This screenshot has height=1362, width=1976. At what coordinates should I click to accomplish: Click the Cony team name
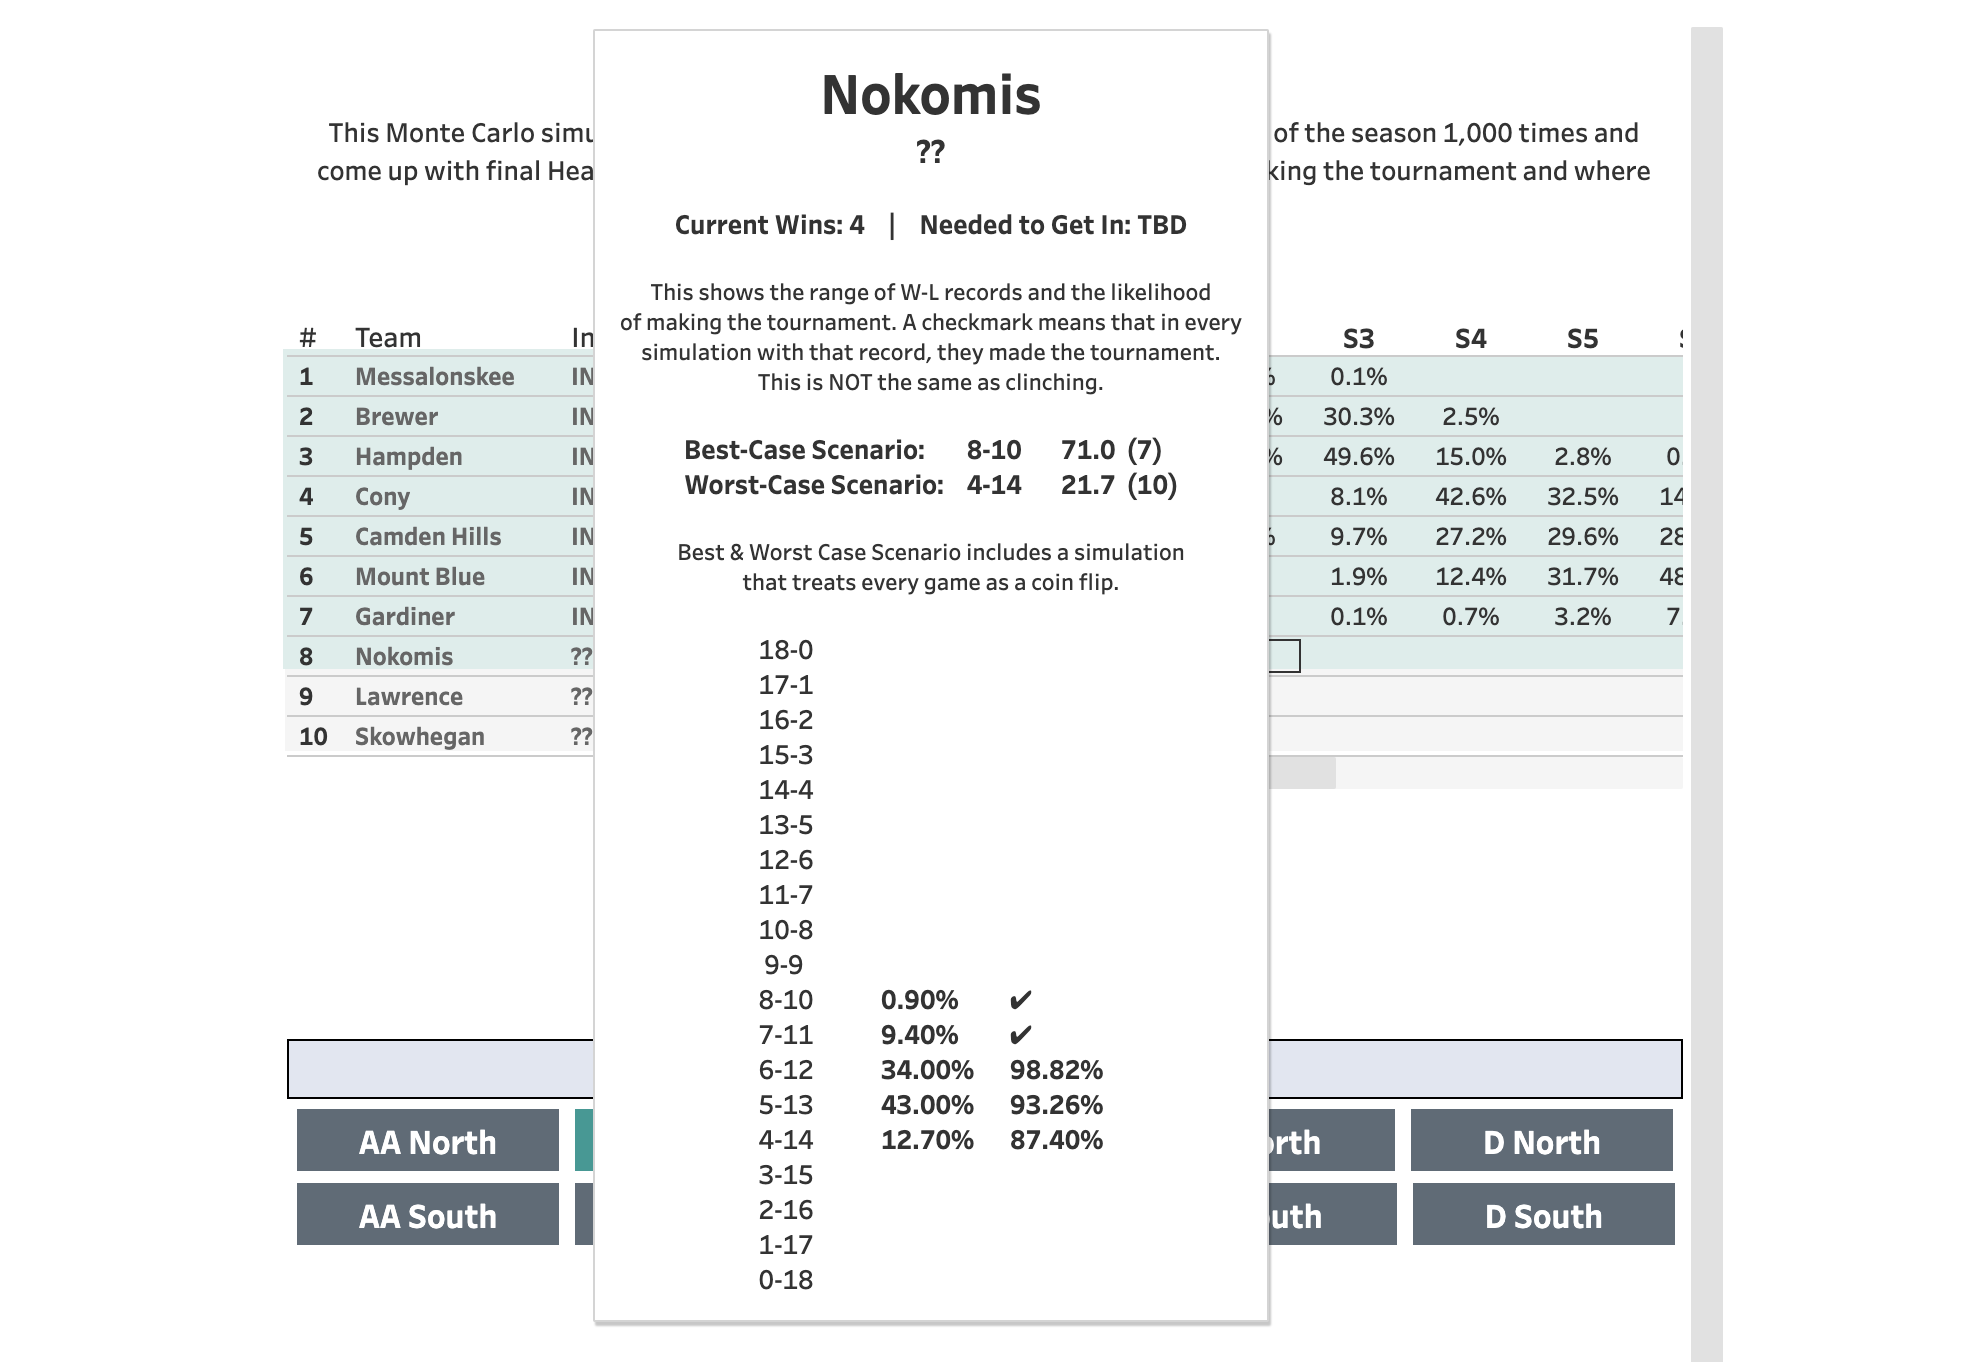[382, 497]
